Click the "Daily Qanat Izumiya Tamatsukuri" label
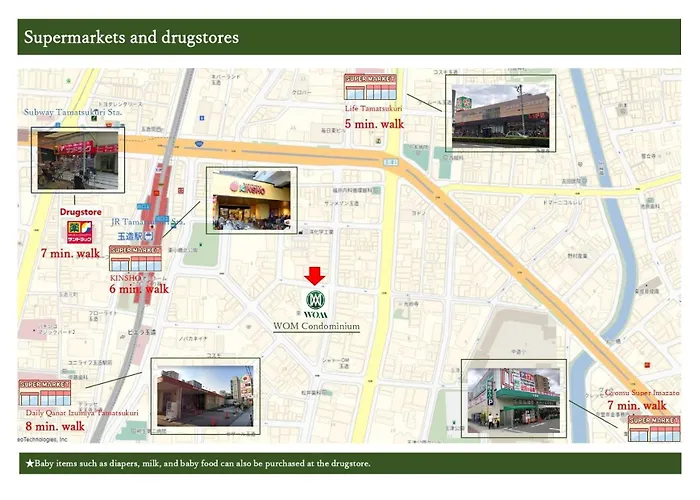The height and width of the screenshot is (500, 700). coord(82,413)
